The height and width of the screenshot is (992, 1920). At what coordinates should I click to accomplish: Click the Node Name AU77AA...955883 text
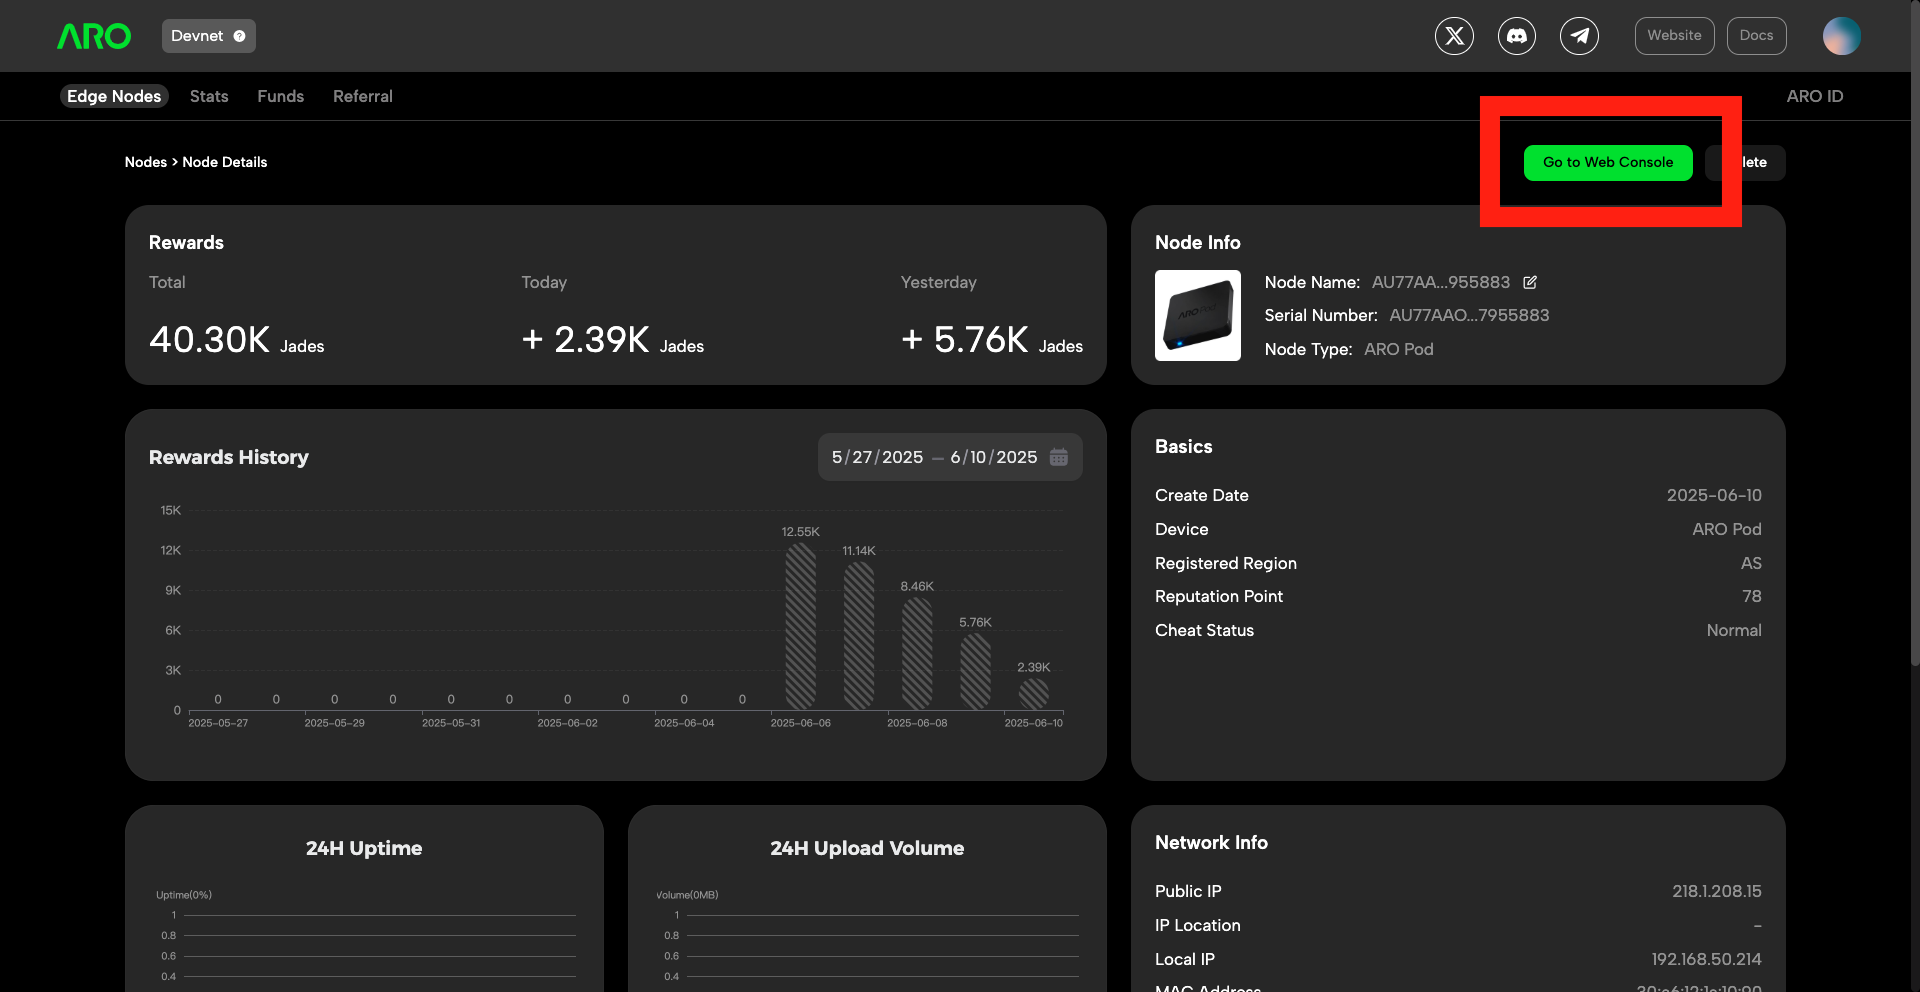point(1441,282)
